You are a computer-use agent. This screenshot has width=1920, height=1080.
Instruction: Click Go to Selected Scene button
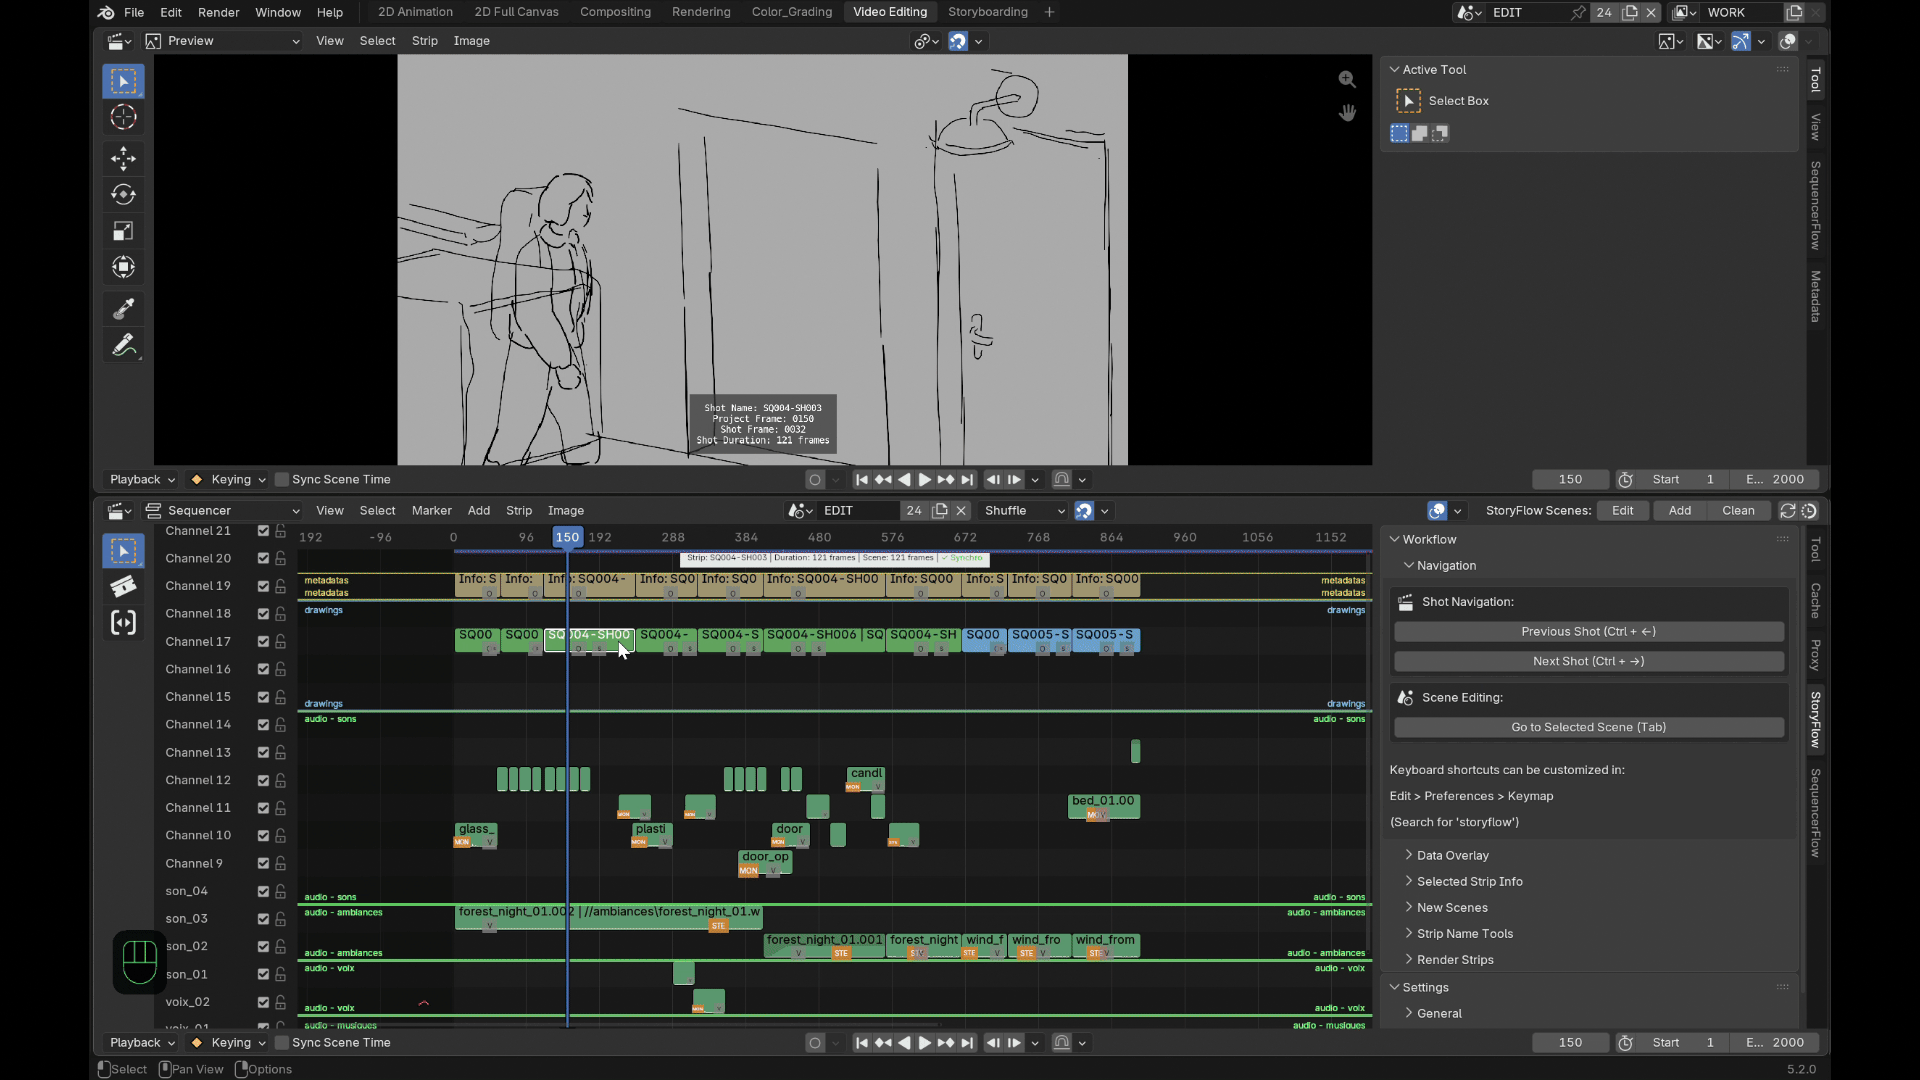[x=1588, y=728]
